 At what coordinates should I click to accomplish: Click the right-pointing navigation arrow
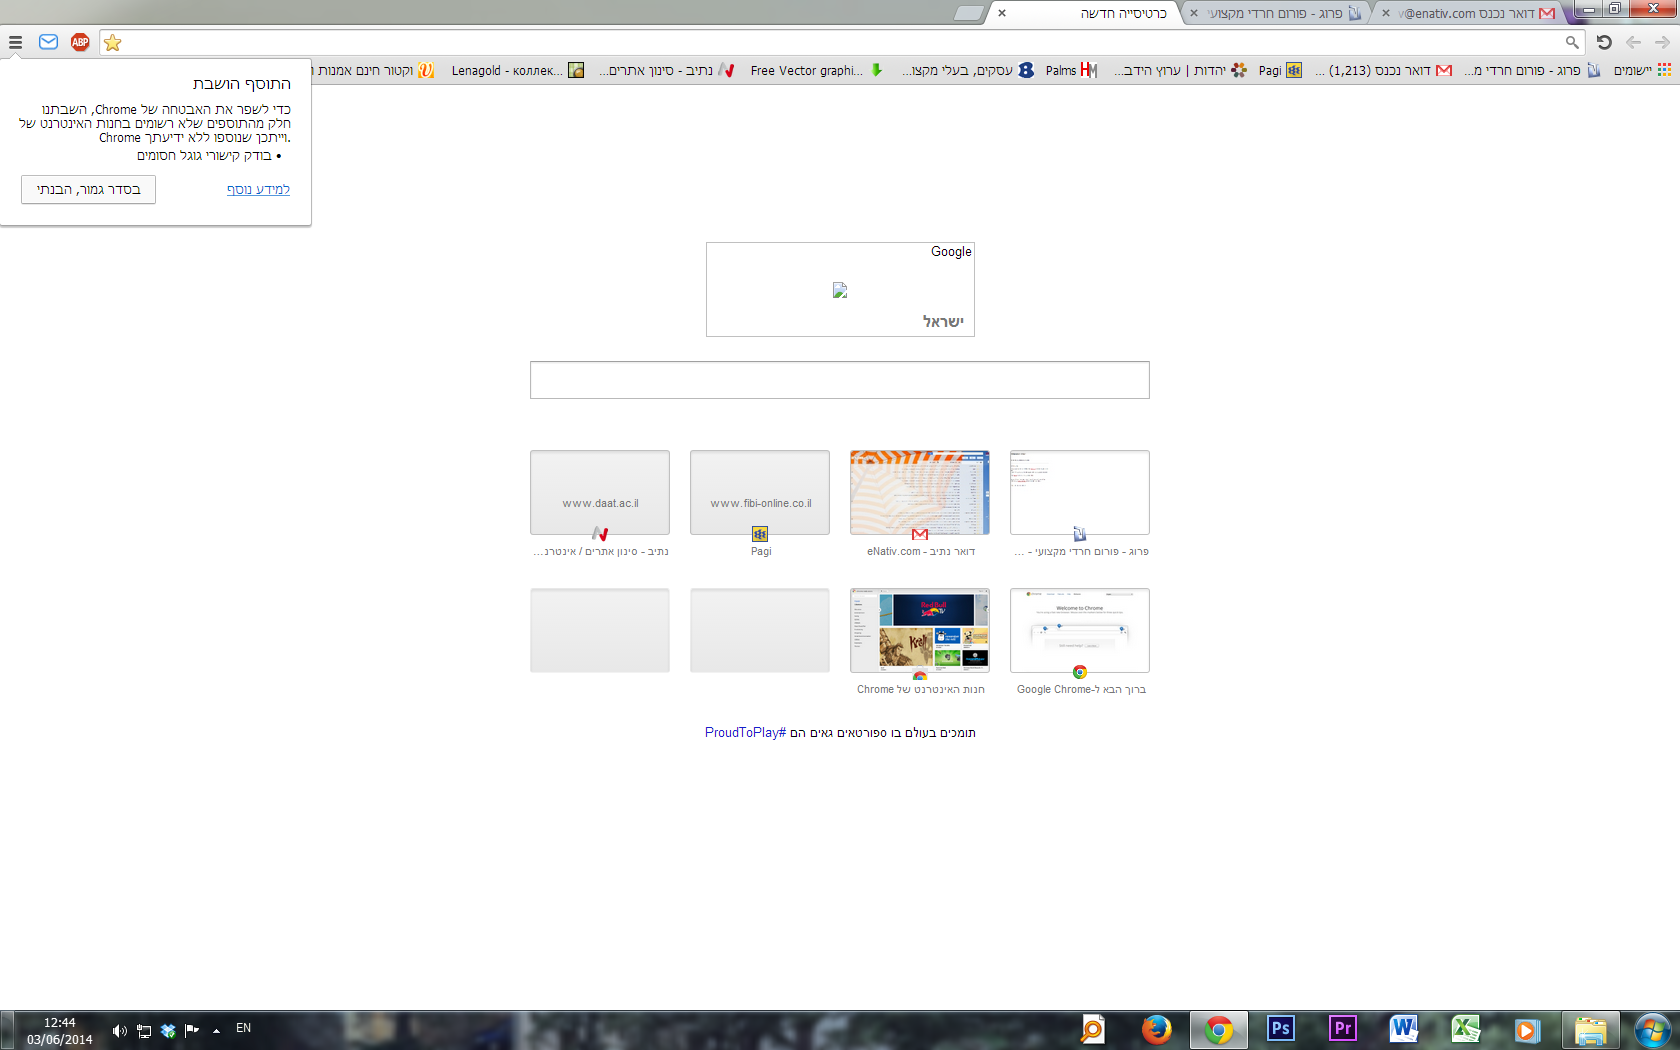coord(1662,42)
